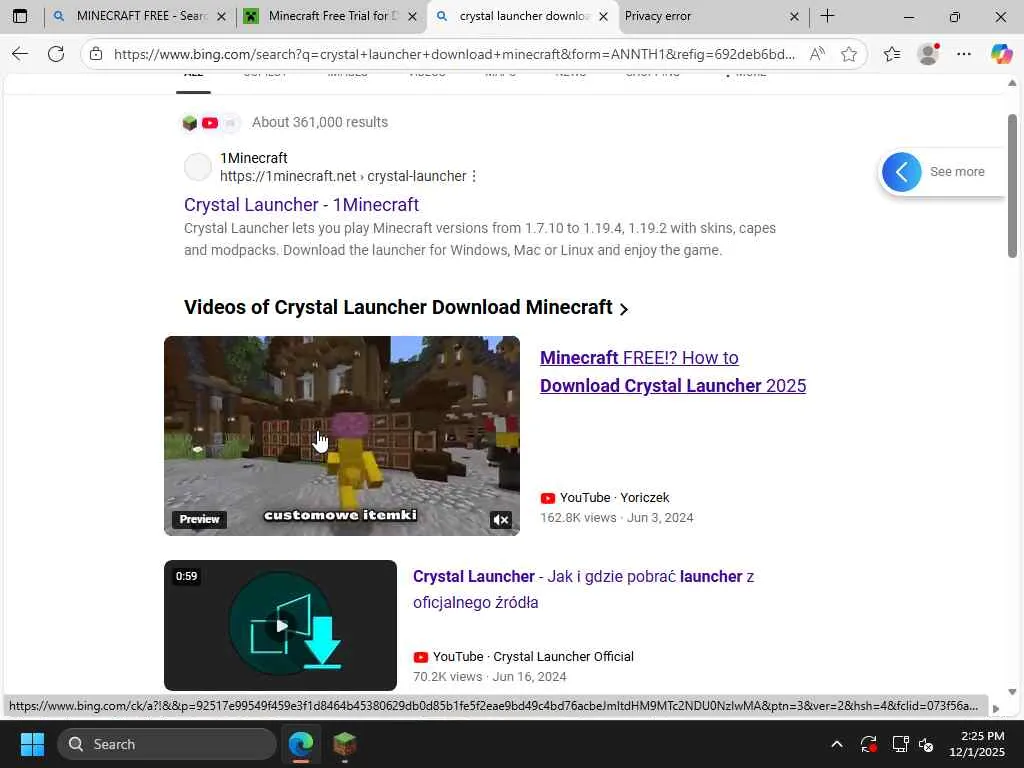Image resolution: width=1024 pixels, height=768 pixels.
Task: Play the Minecraft FREE video thumbnail
Action: tap(342, 436)
